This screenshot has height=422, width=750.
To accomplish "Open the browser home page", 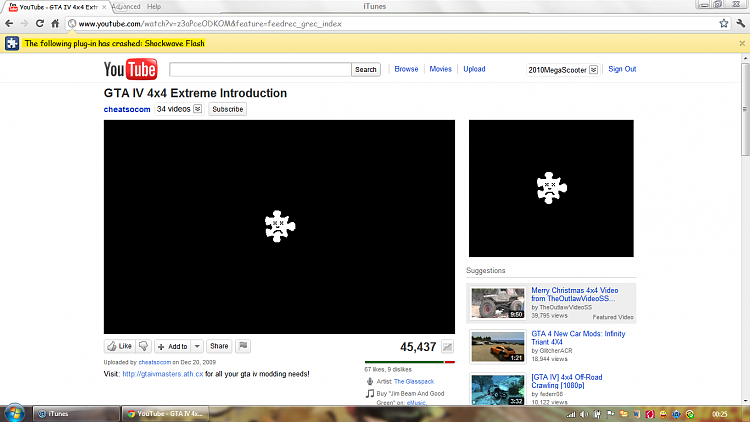I will click(x=55, y=23).
